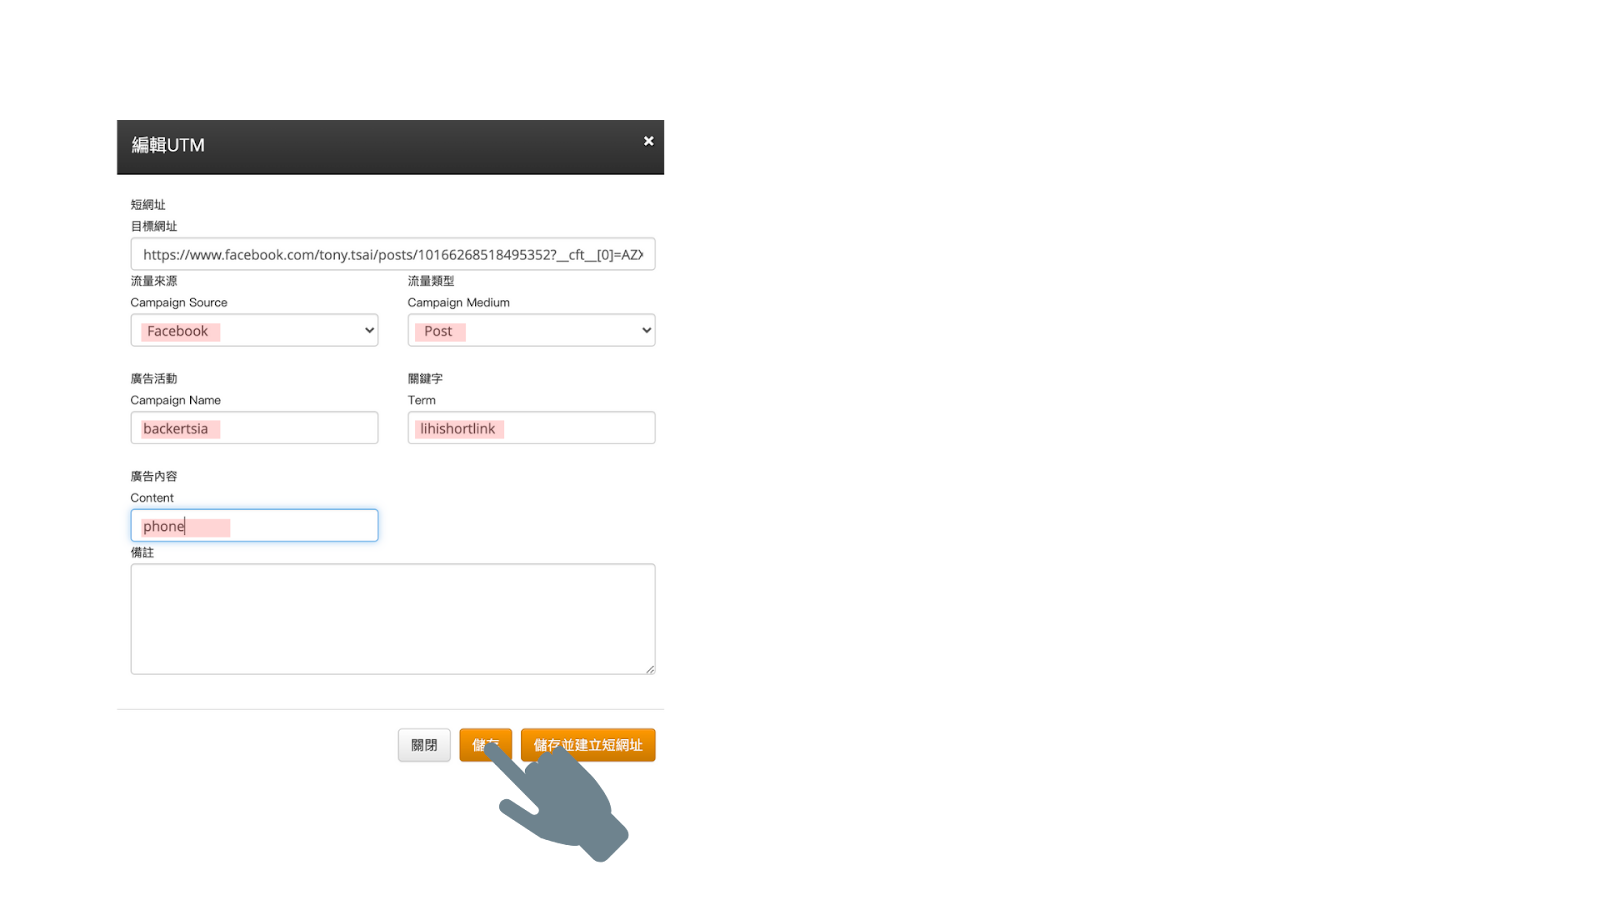The width and height of the screenshot is (1600, 900).
Task: Focus the Term field containing lihishortlink
Action: tap(531, 428)
